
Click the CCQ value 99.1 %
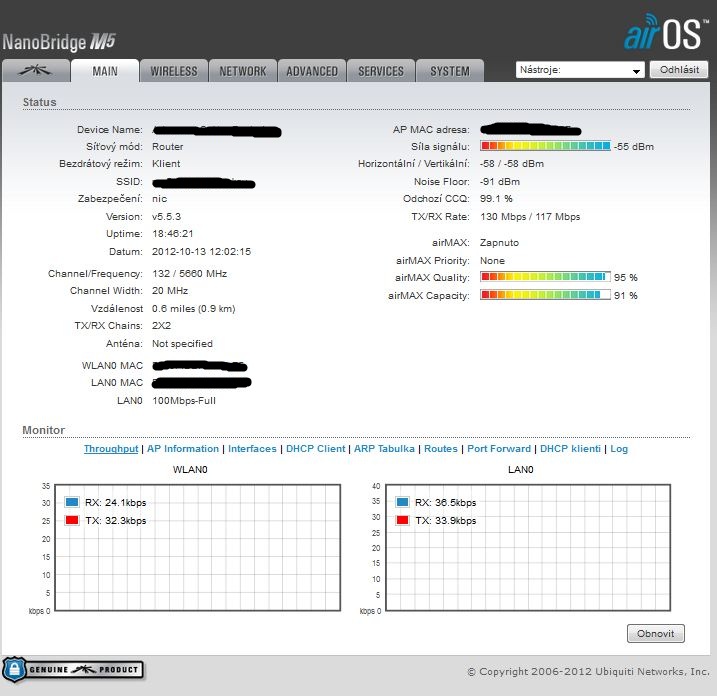pyautogui.click(x=496, y=198)
